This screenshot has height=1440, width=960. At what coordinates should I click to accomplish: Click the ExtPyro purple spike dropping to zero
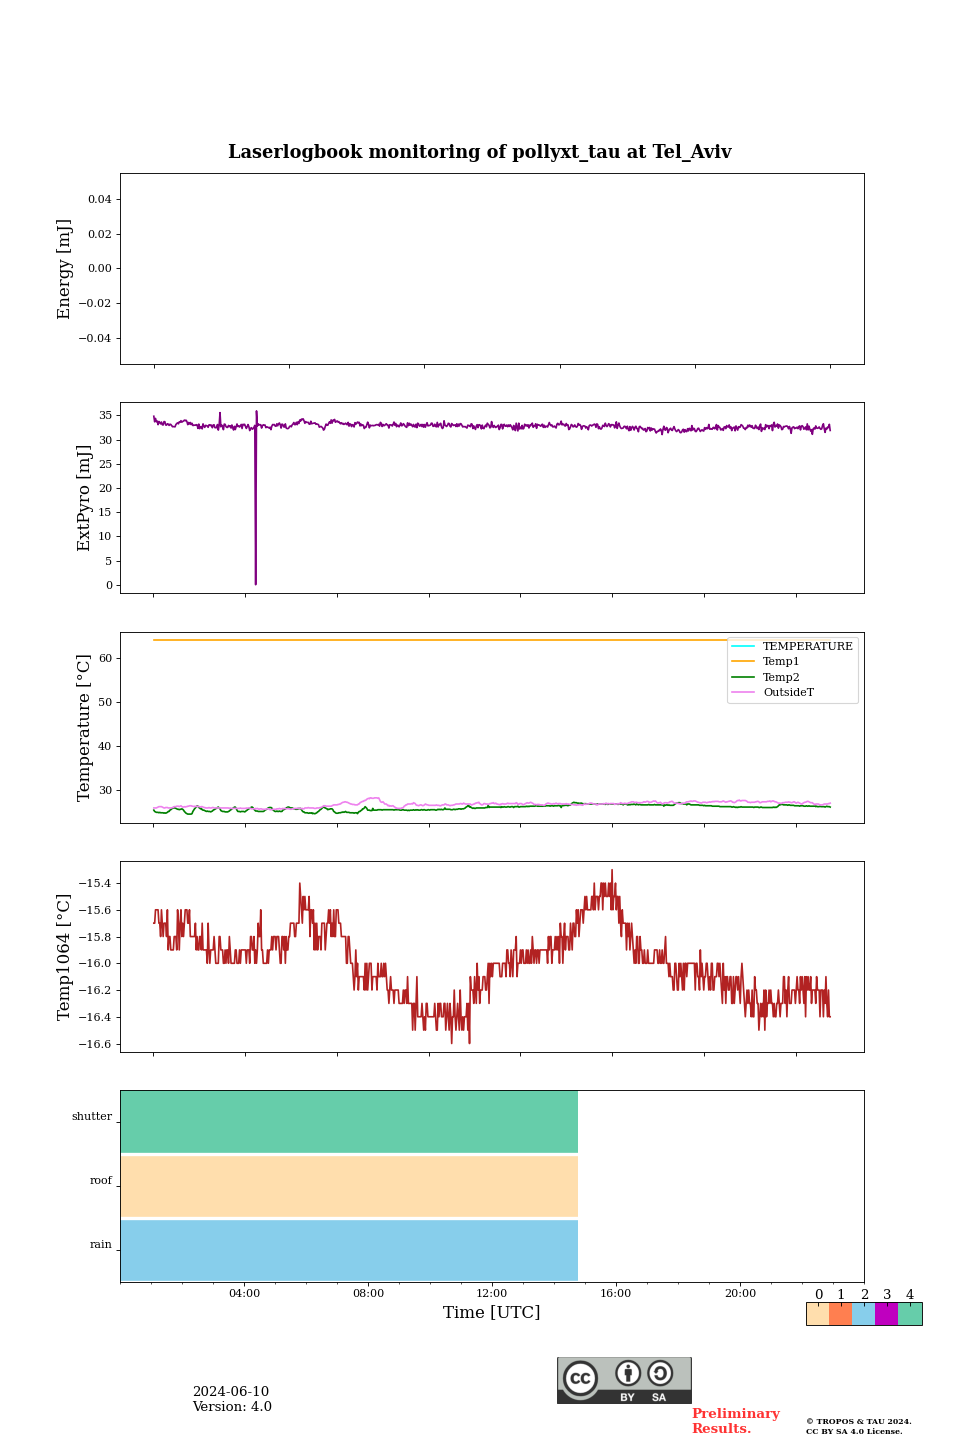(256, 500)
